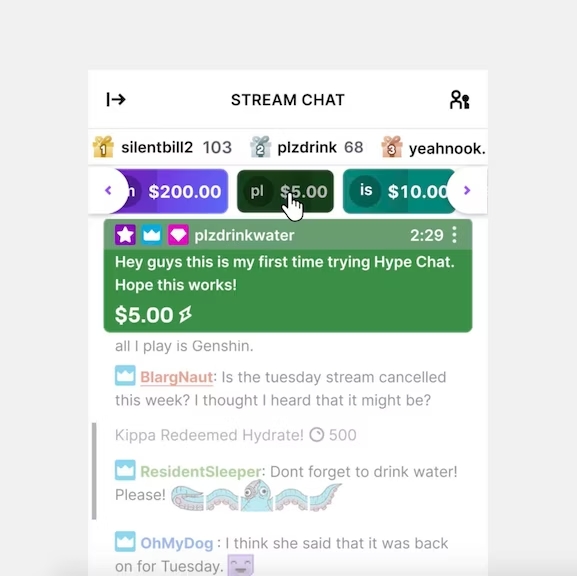Click the silver second-place gift icon
This screenshot has height=576, width=577.
click(261, 147)
